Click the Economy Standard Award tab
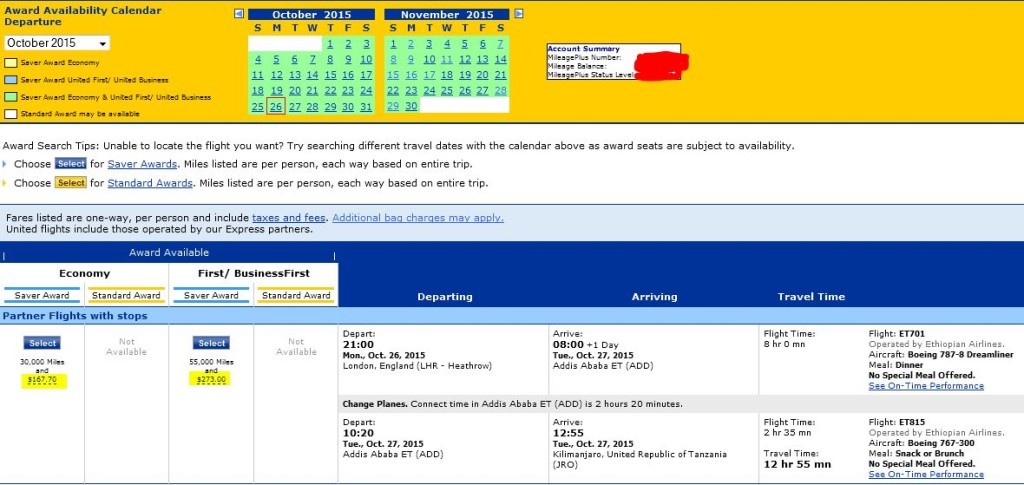The image size is (1024, 485). pos(126,295)
